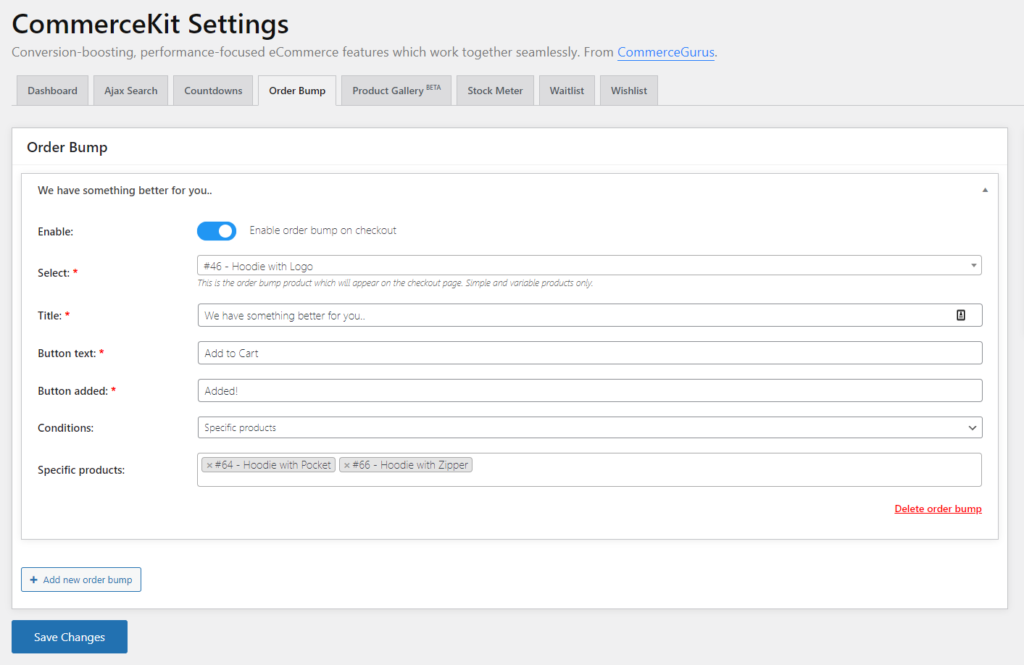Visit the CommerceGurus link
This screenshot has width=1024, height=665.
(666, 52)
